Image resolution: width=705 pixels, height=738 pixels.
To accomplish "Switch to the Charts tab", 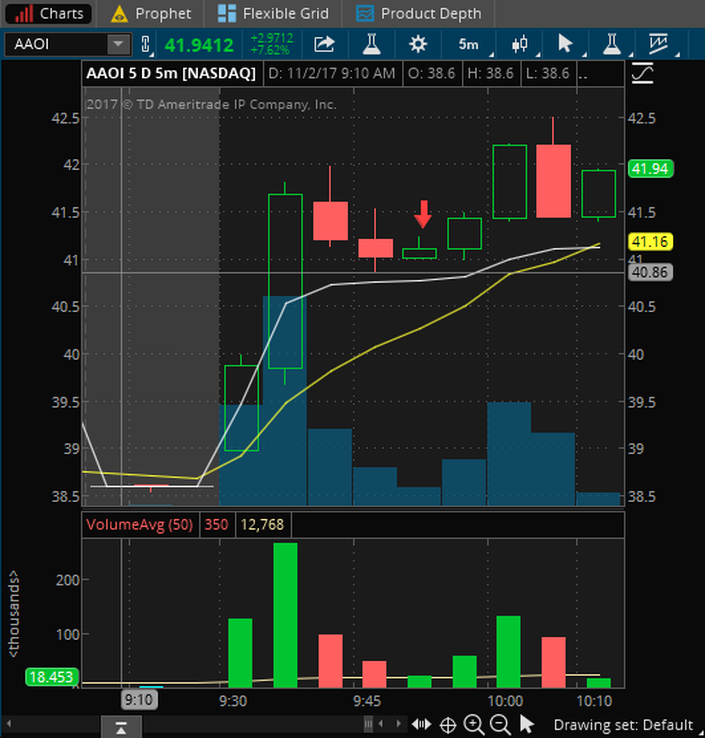I will point(49,13).
